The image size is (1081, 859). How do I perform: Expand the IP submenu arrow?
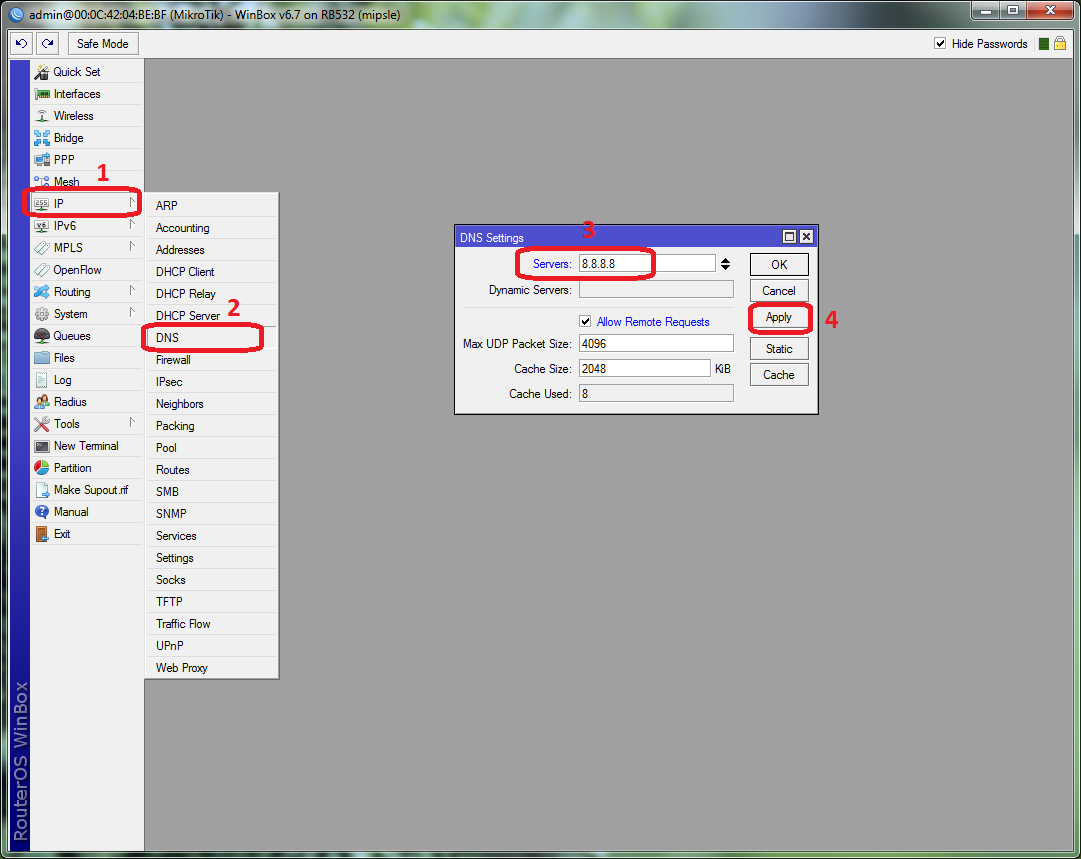[132, 203]
